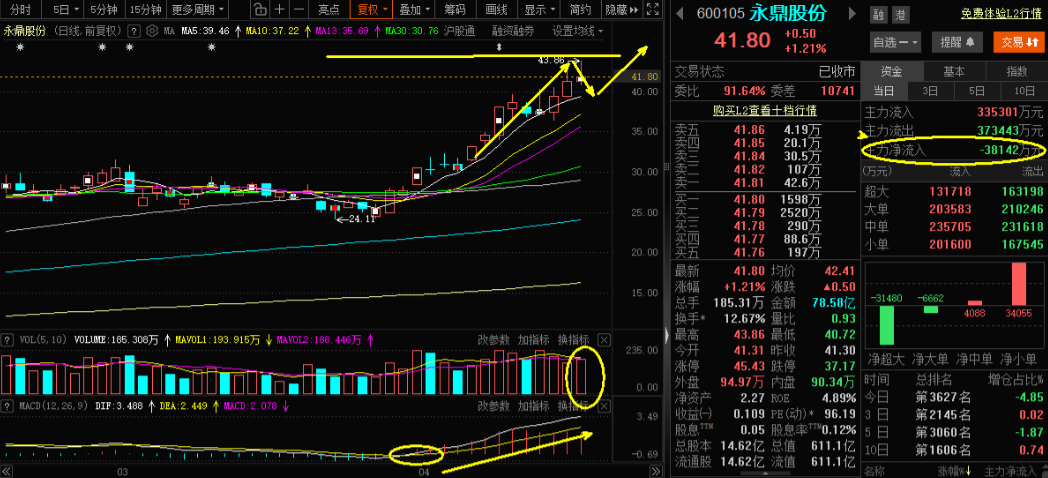Image resolution: width=1048 pixels, height=478 pixels.
Task: Close the VOL indicator panel
Action: click(603, 340)
